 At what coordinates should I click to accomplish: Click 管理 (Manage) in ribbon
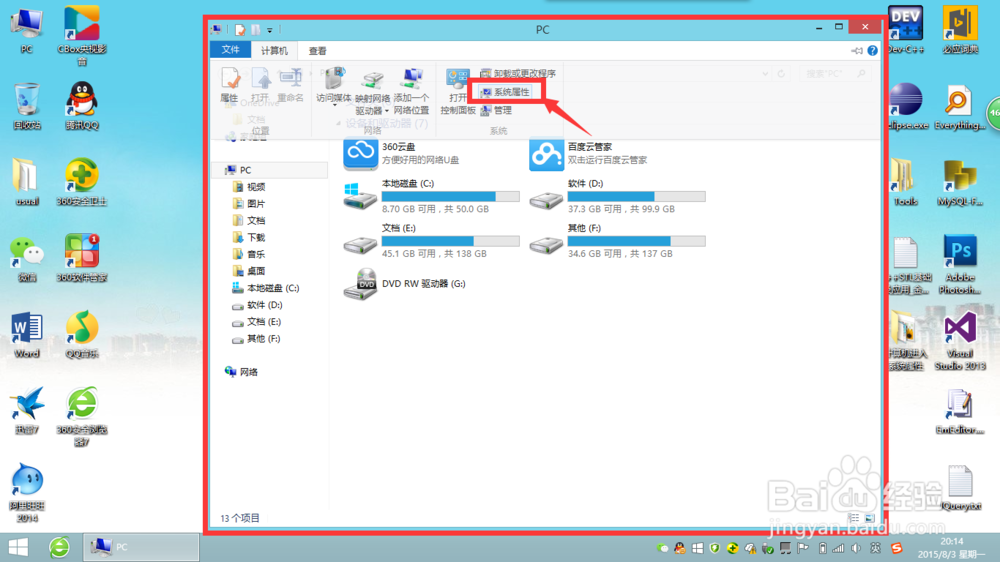[x=496, y=110]
